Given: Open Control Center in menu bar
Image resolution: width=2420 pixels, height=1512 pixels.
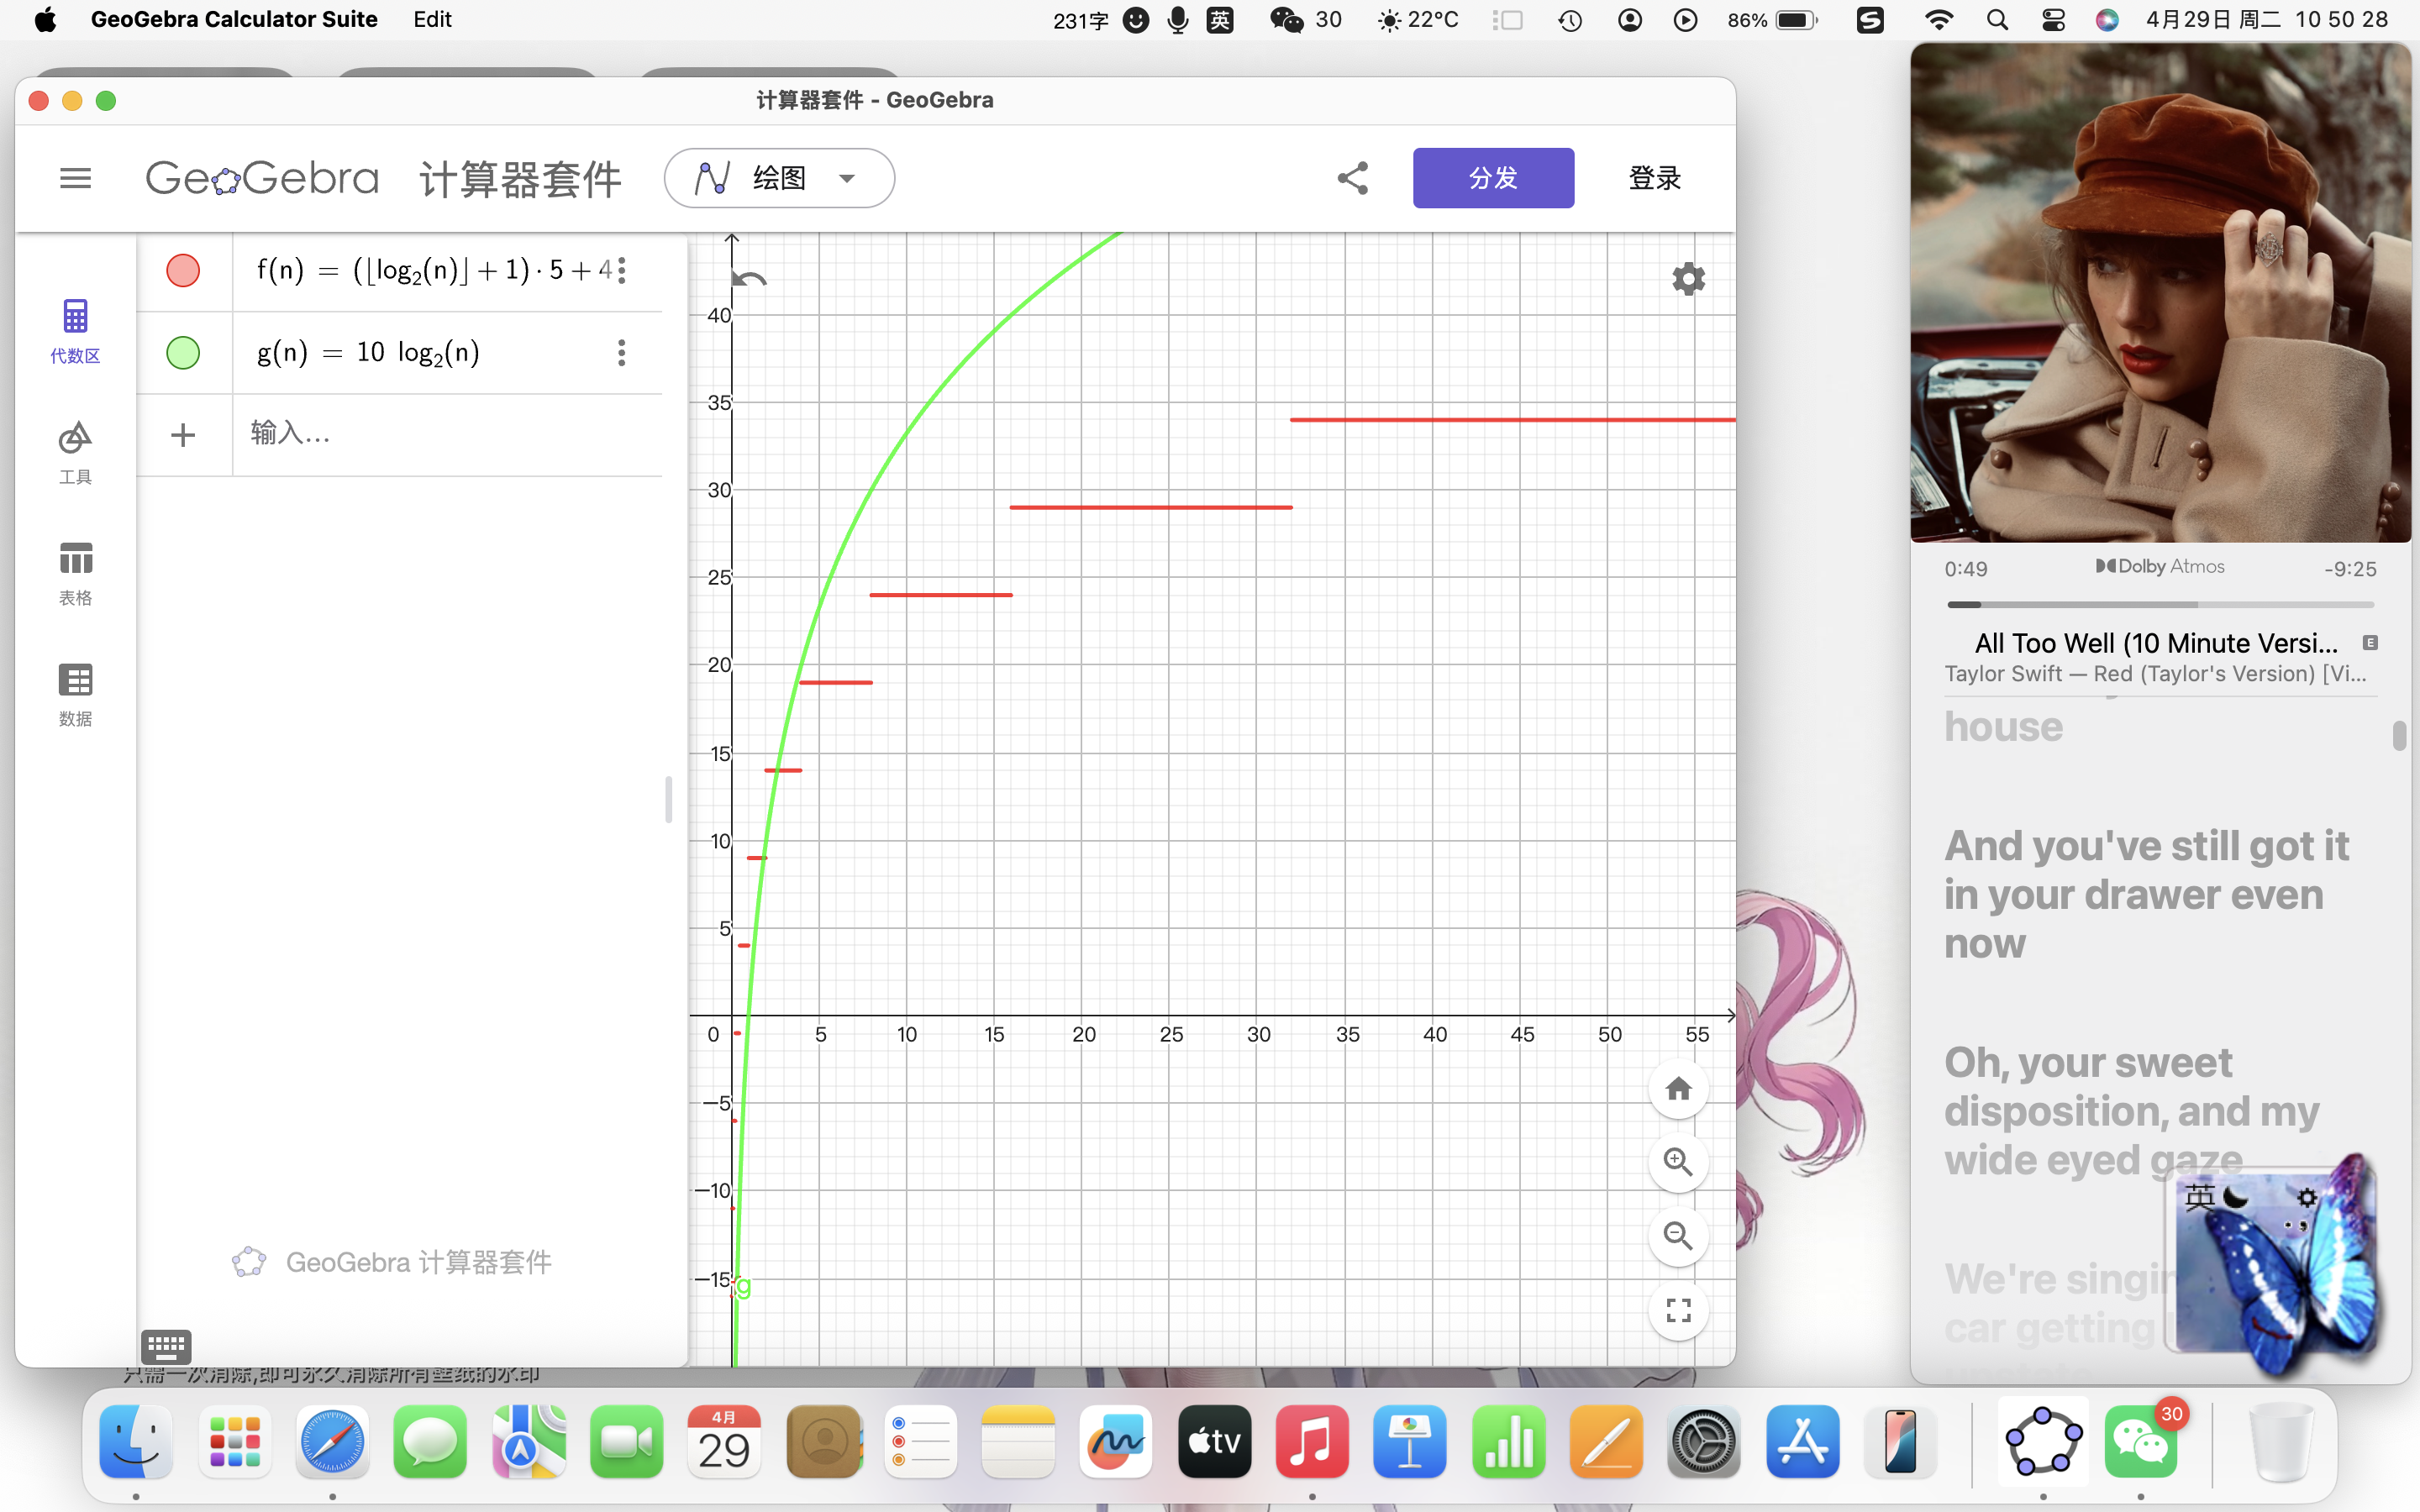Looking at the screenshot, I should click(2053, 20).
